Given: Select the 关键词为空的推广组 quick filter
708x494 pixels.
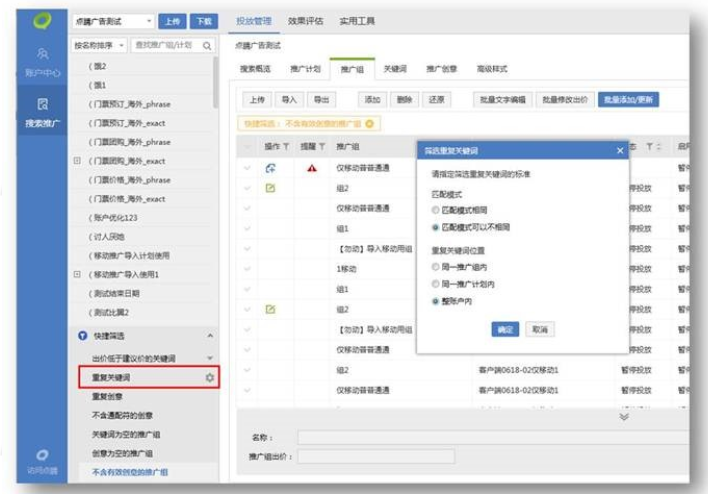Looking at the screenshot, I should pyautogui.click(x=126, y=434).
